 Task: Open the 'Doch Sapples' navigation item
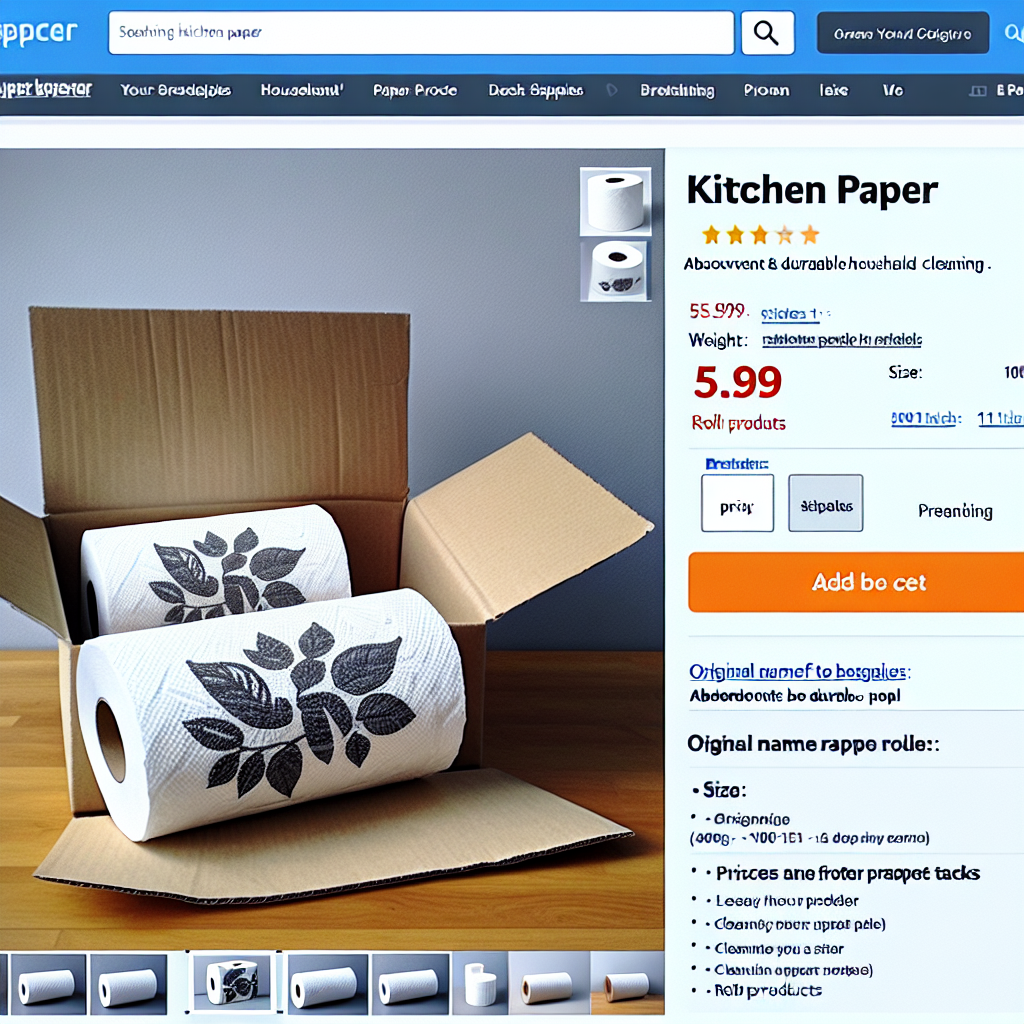(x=536, y=90)
